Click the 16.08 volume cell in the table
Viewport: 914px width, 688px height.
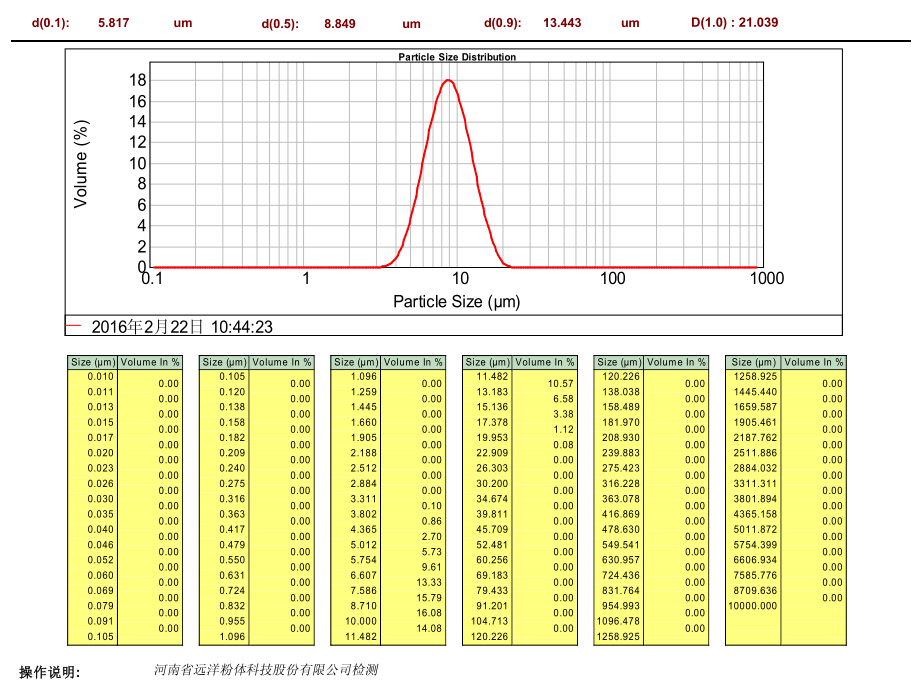tap(429, 613)
